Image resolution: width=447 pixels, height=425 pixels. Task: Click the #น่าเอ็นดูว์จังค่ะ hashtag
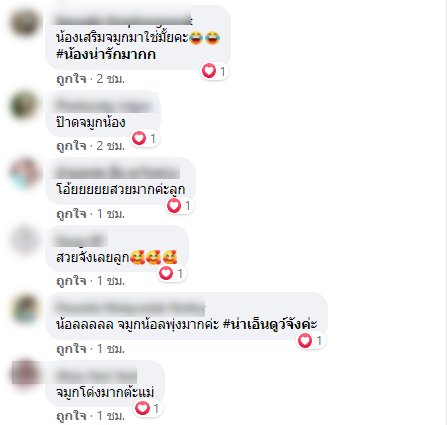270,324
